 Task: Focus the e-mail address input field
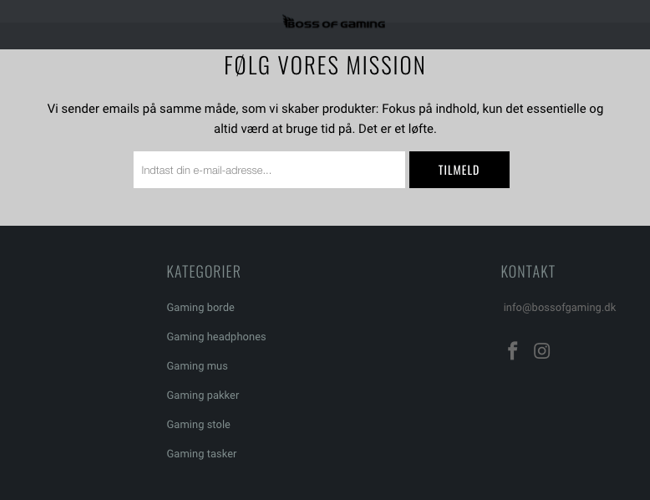click(269, 170)
